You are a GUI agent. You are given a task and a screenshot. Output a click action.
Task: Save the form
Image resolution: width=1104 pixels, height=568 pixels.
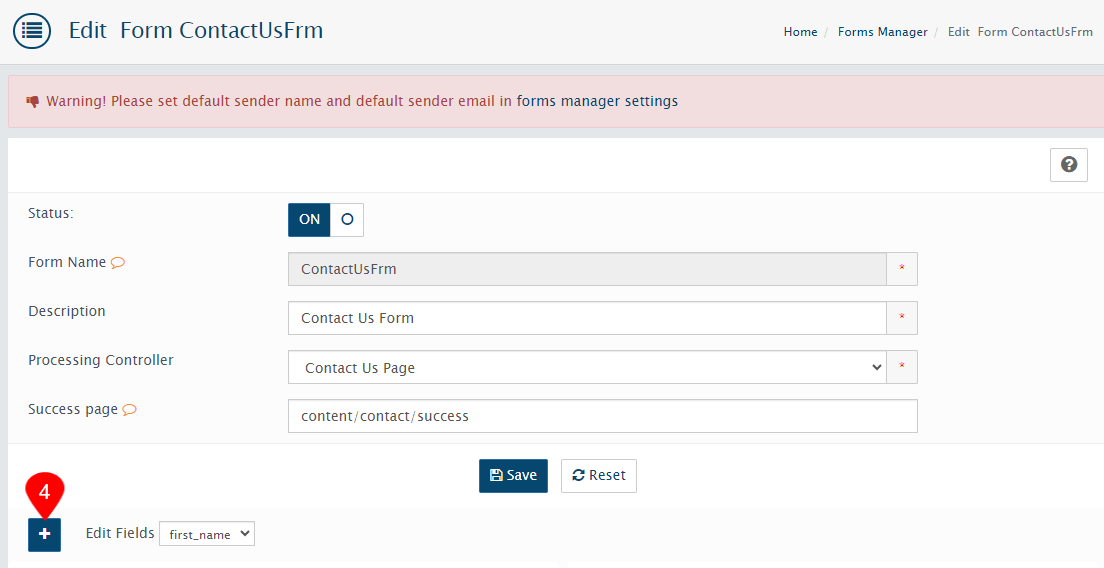[x=513, y=476]
